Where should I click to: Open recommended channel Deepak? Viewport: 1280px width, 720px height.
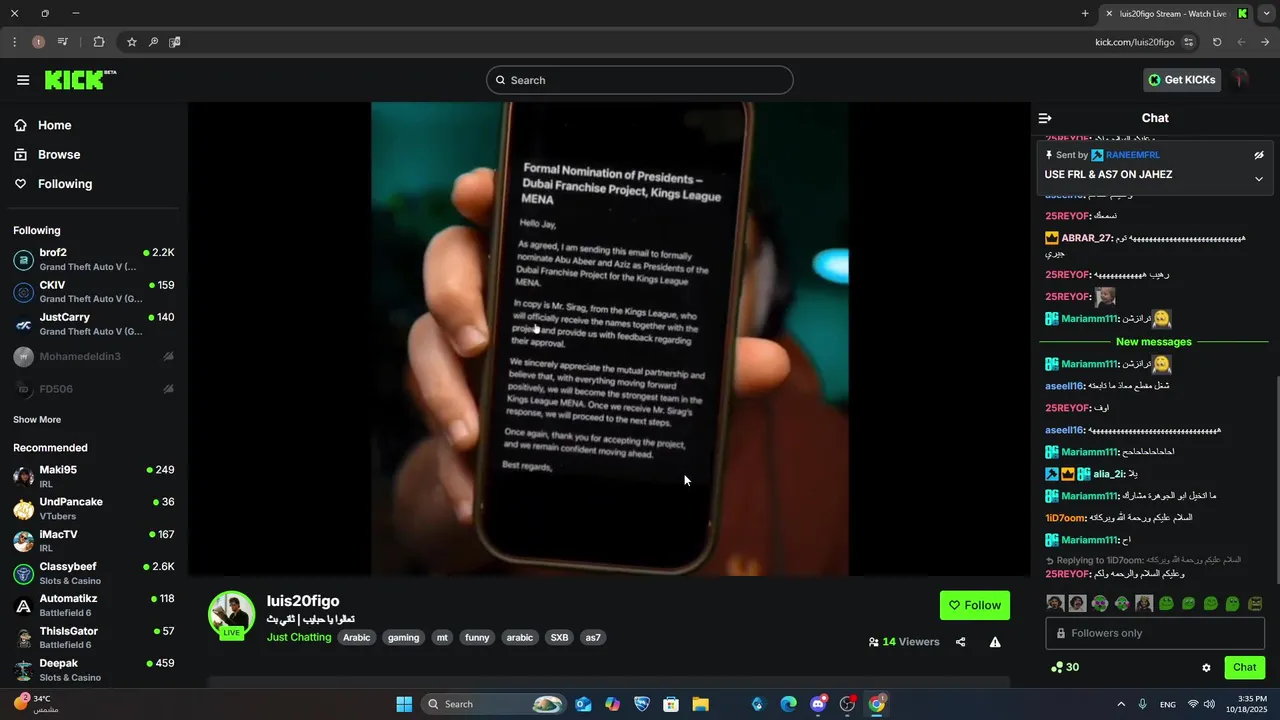click(x=93, y=670)
